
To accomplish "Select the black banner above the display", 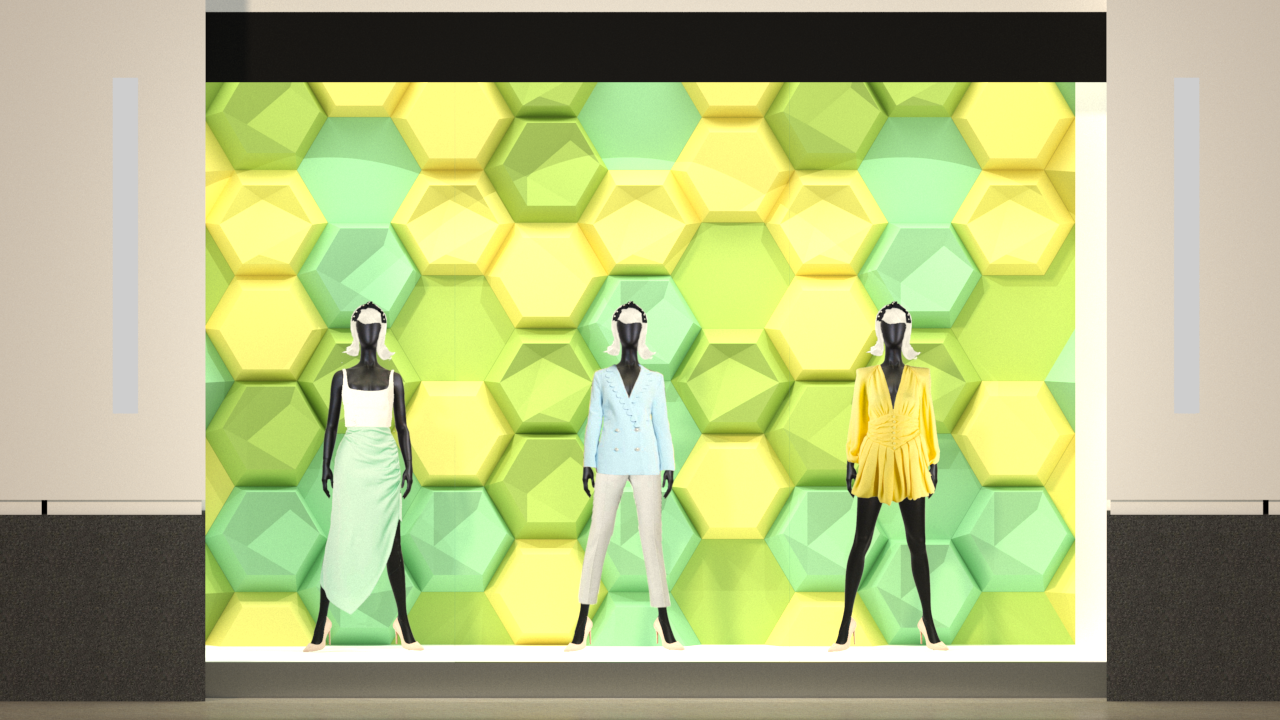I will 655,47.
